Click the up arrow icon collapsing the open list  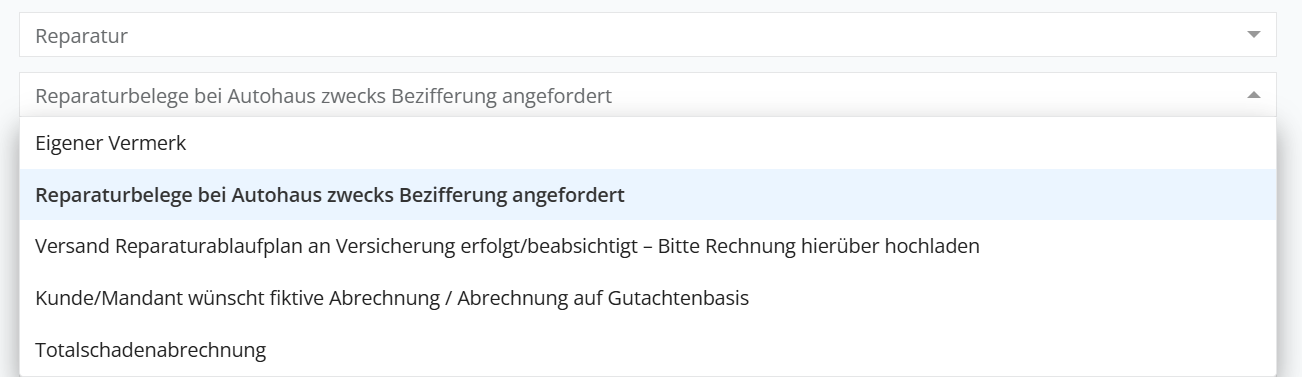(1254, 95)
